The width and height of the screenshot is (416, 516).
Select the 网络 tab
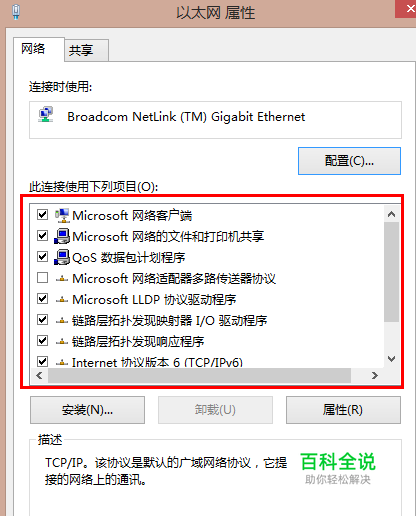(33, 49)
